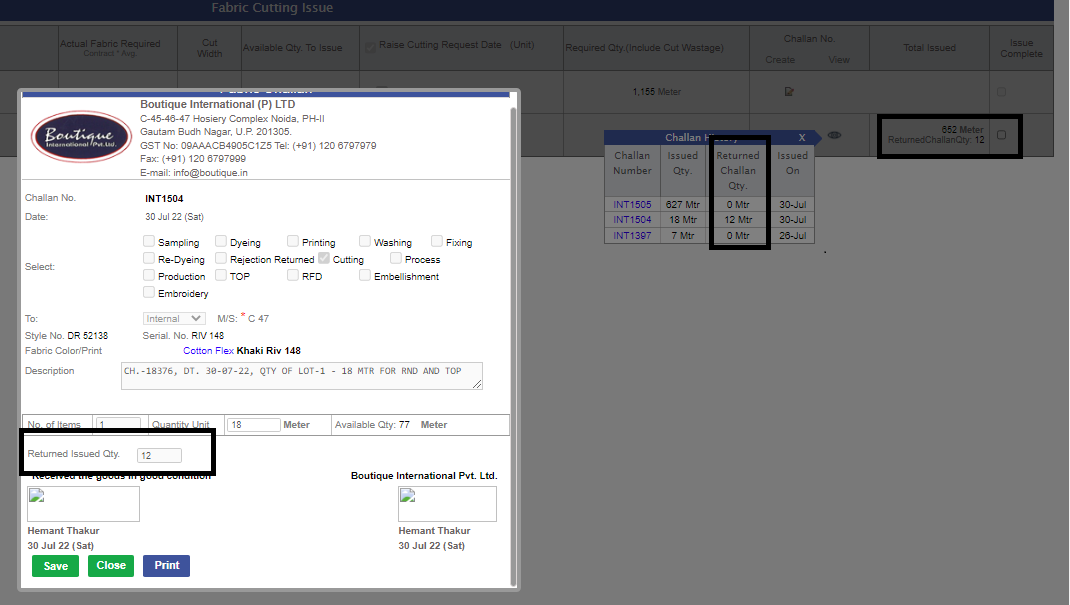
Task: Click the Style No. DR 52138 text
Action: [x=66, y=336]
